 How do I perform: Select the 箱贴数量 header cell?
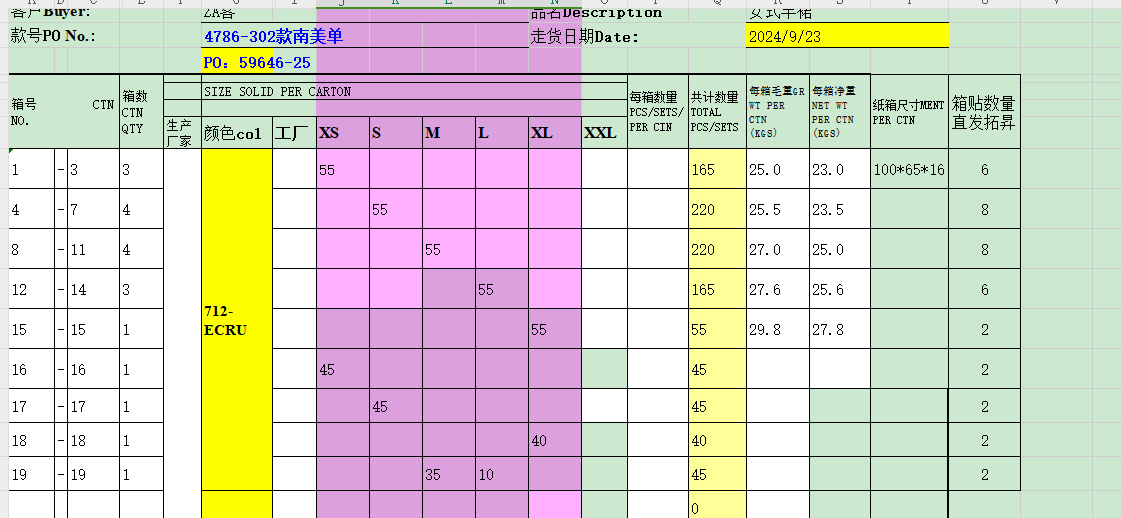(984, 112)
